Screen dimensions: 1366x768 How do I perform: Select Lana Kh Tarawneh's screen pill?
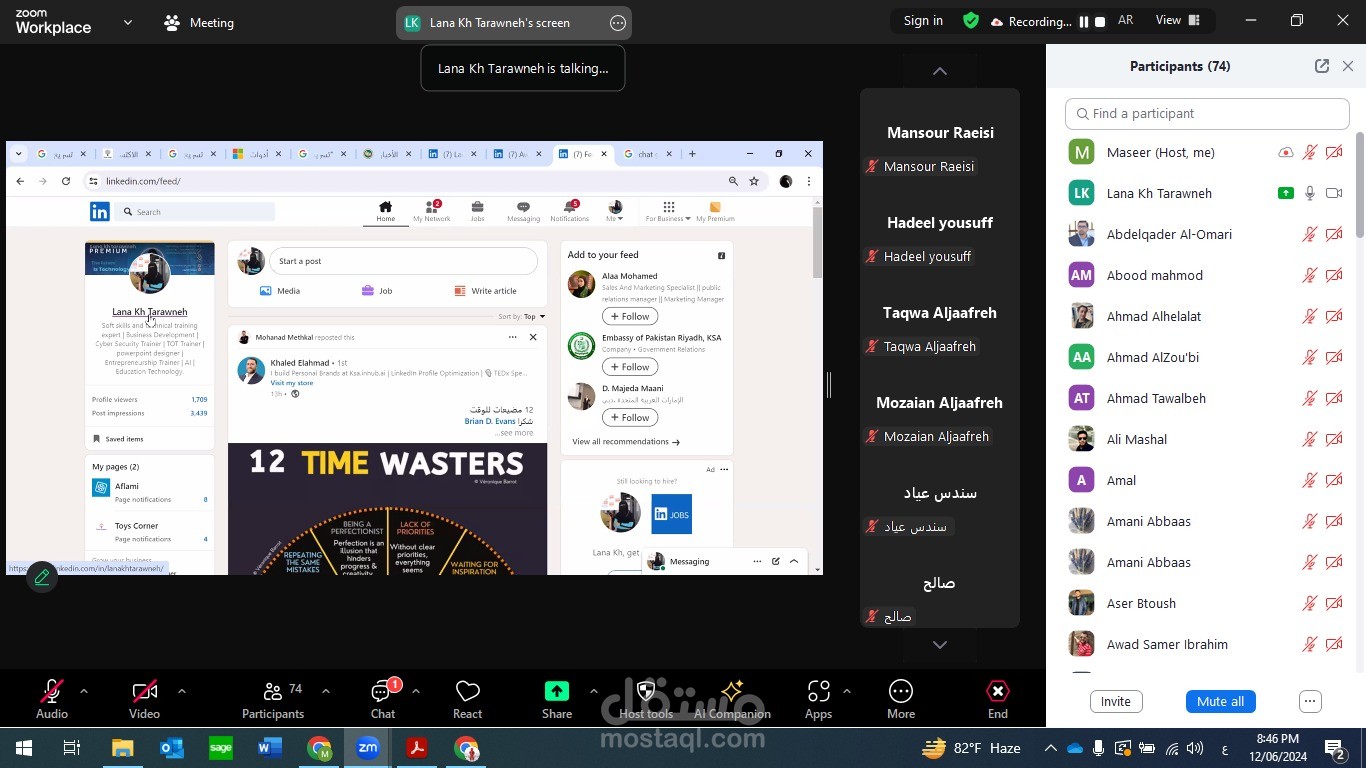[514, 23]
